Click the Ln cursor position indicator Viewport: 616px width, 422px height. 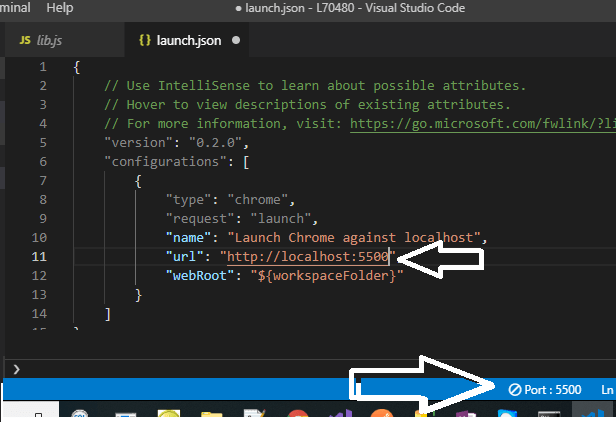pyautogui.click(x=608, y=388)
